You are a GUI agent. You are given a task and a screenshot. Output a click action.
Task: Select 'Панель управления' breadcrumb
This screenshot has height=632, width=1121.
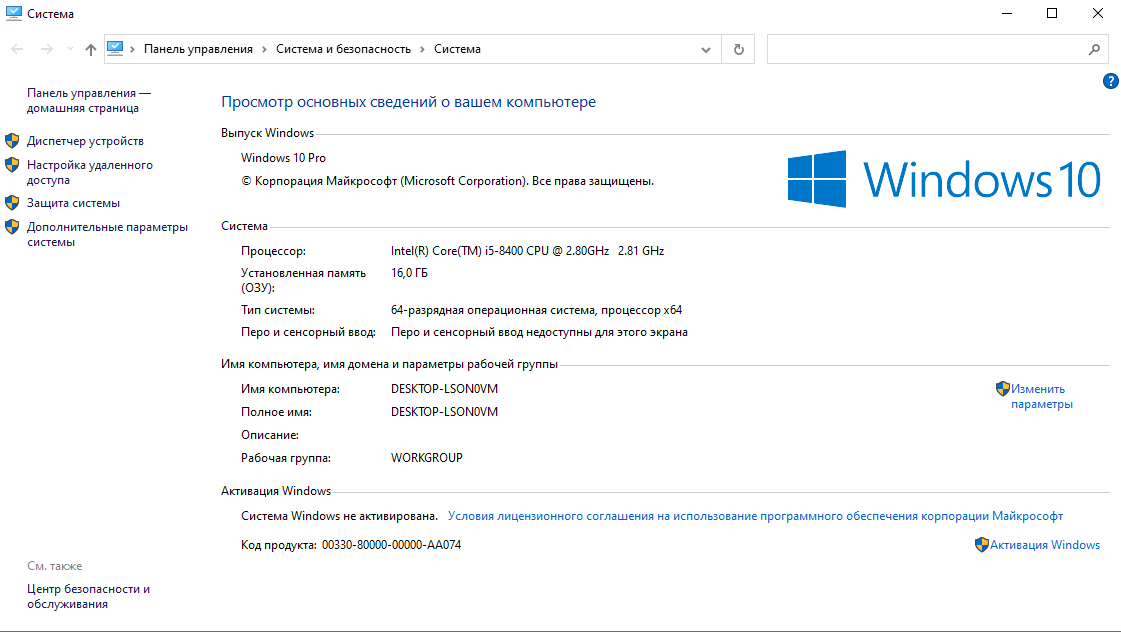pos(198,49)
